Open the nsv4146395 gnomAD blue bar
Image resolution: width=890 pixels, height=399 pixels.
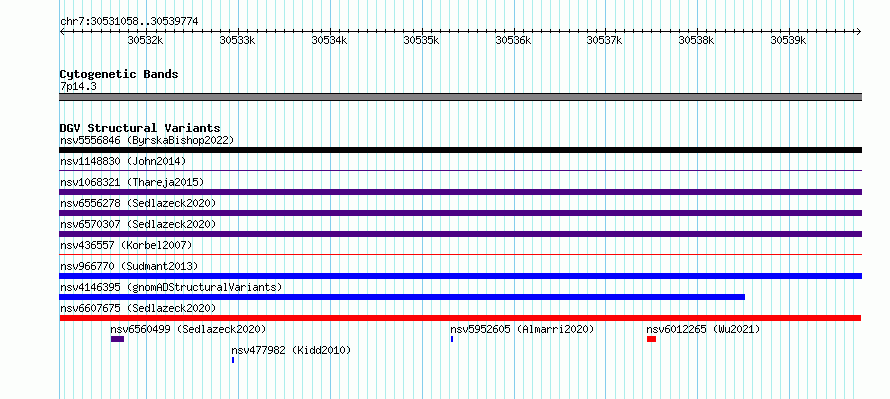(x=402, y=297)
